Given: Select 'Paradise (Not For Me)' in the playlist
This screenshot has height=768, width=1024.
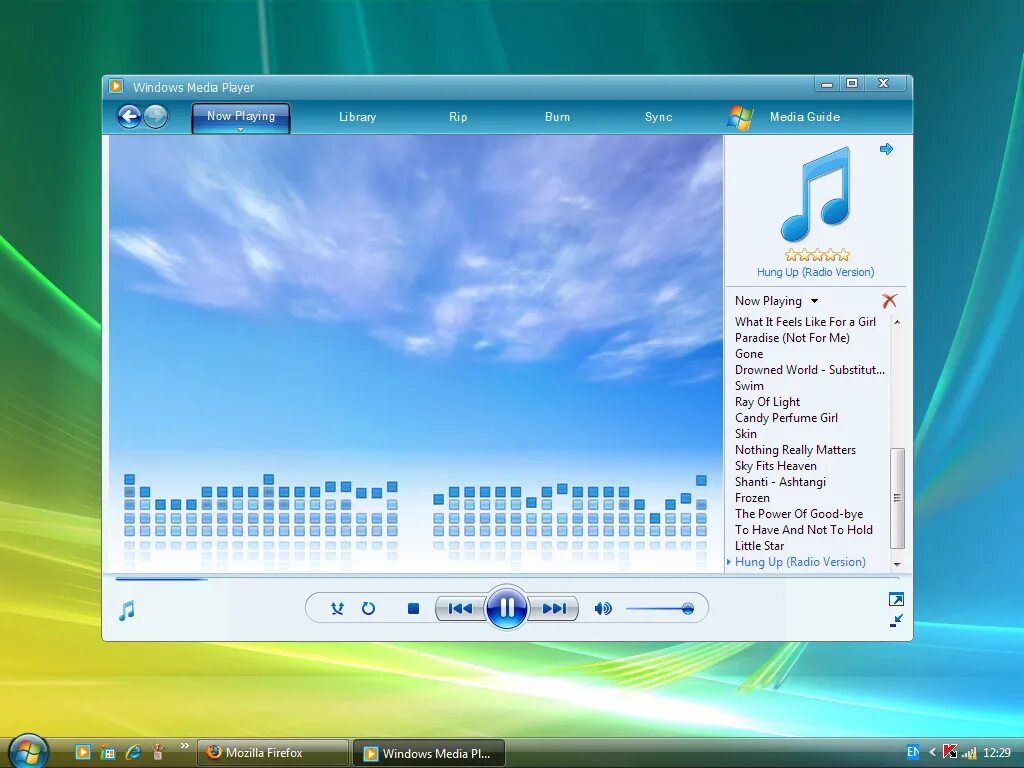Looking at the screenshot, I should 792,338.
